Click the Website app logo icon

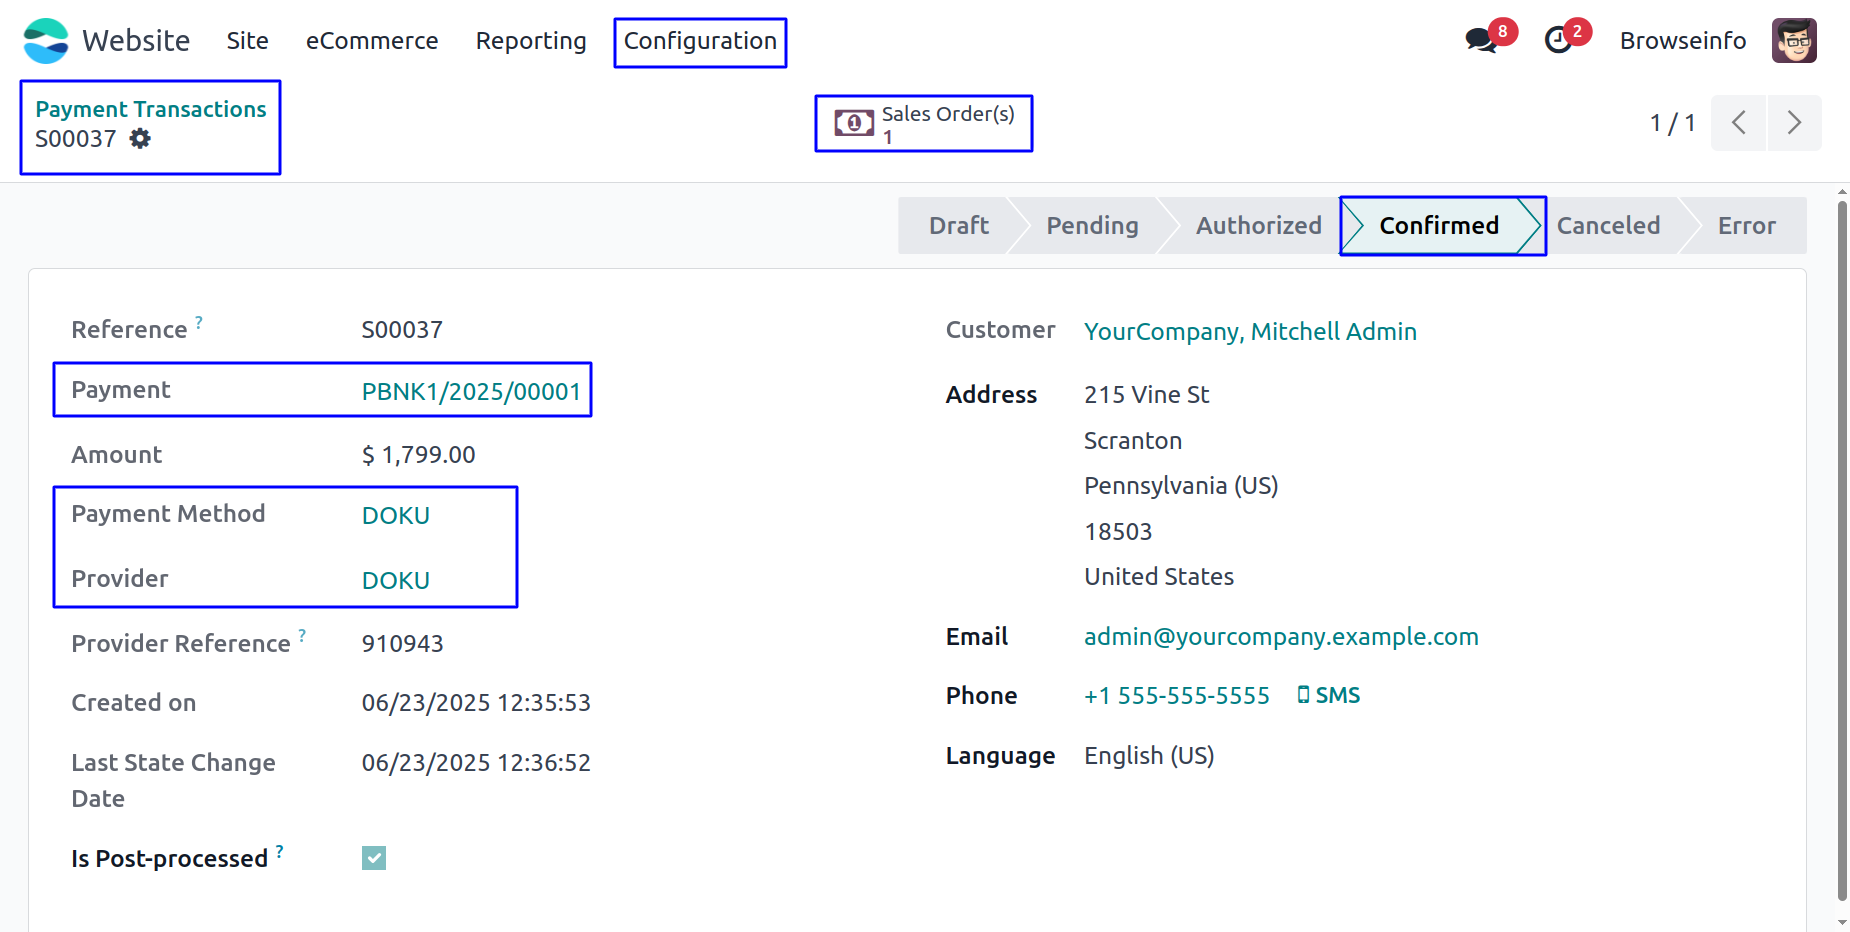coord(46,41)
